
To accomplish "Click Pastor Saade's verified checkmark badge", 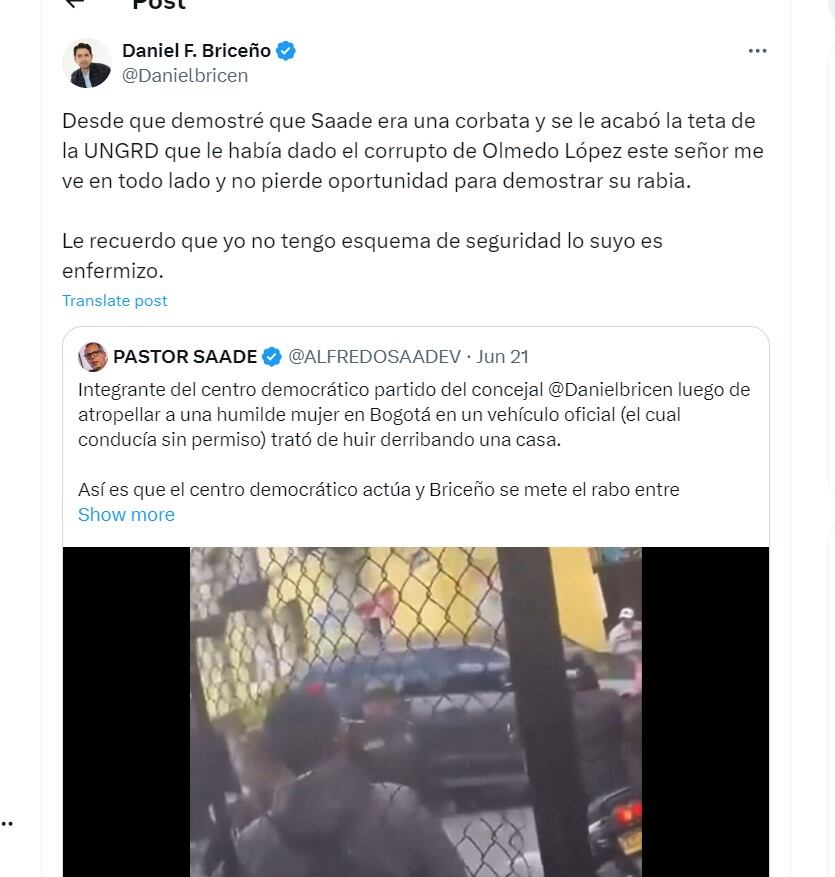I will [x=272, y=357].
